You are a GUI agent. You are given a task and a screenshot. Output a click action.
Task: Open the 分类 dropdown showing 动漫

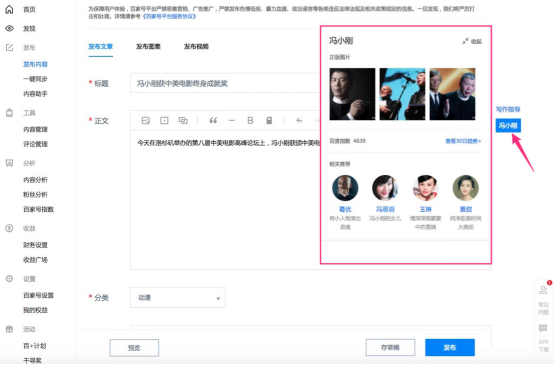click(178, 298)
